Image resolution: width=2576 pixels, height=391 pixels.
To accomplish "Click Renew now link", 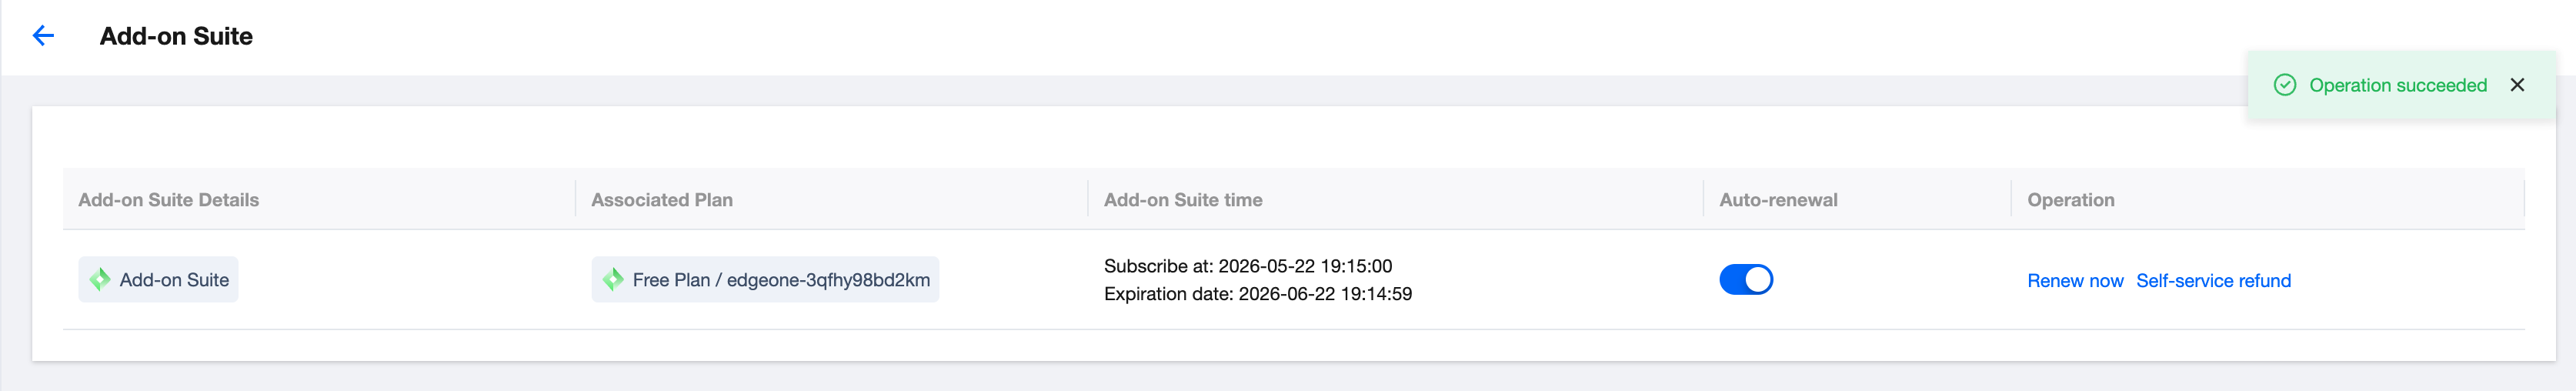I will [2075, 281].
